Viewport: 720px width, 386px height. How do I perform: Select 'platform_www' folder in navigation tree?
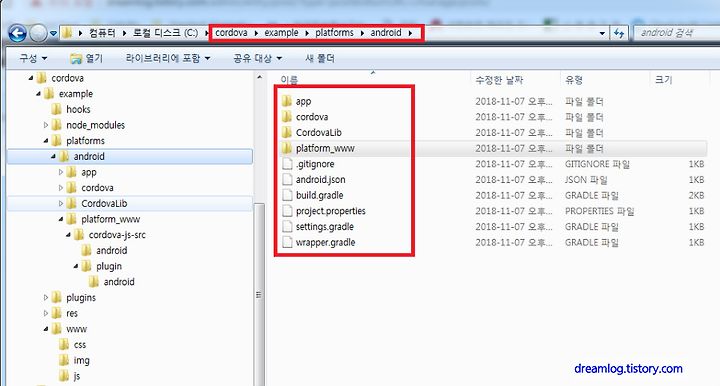(x=103, y=219)
